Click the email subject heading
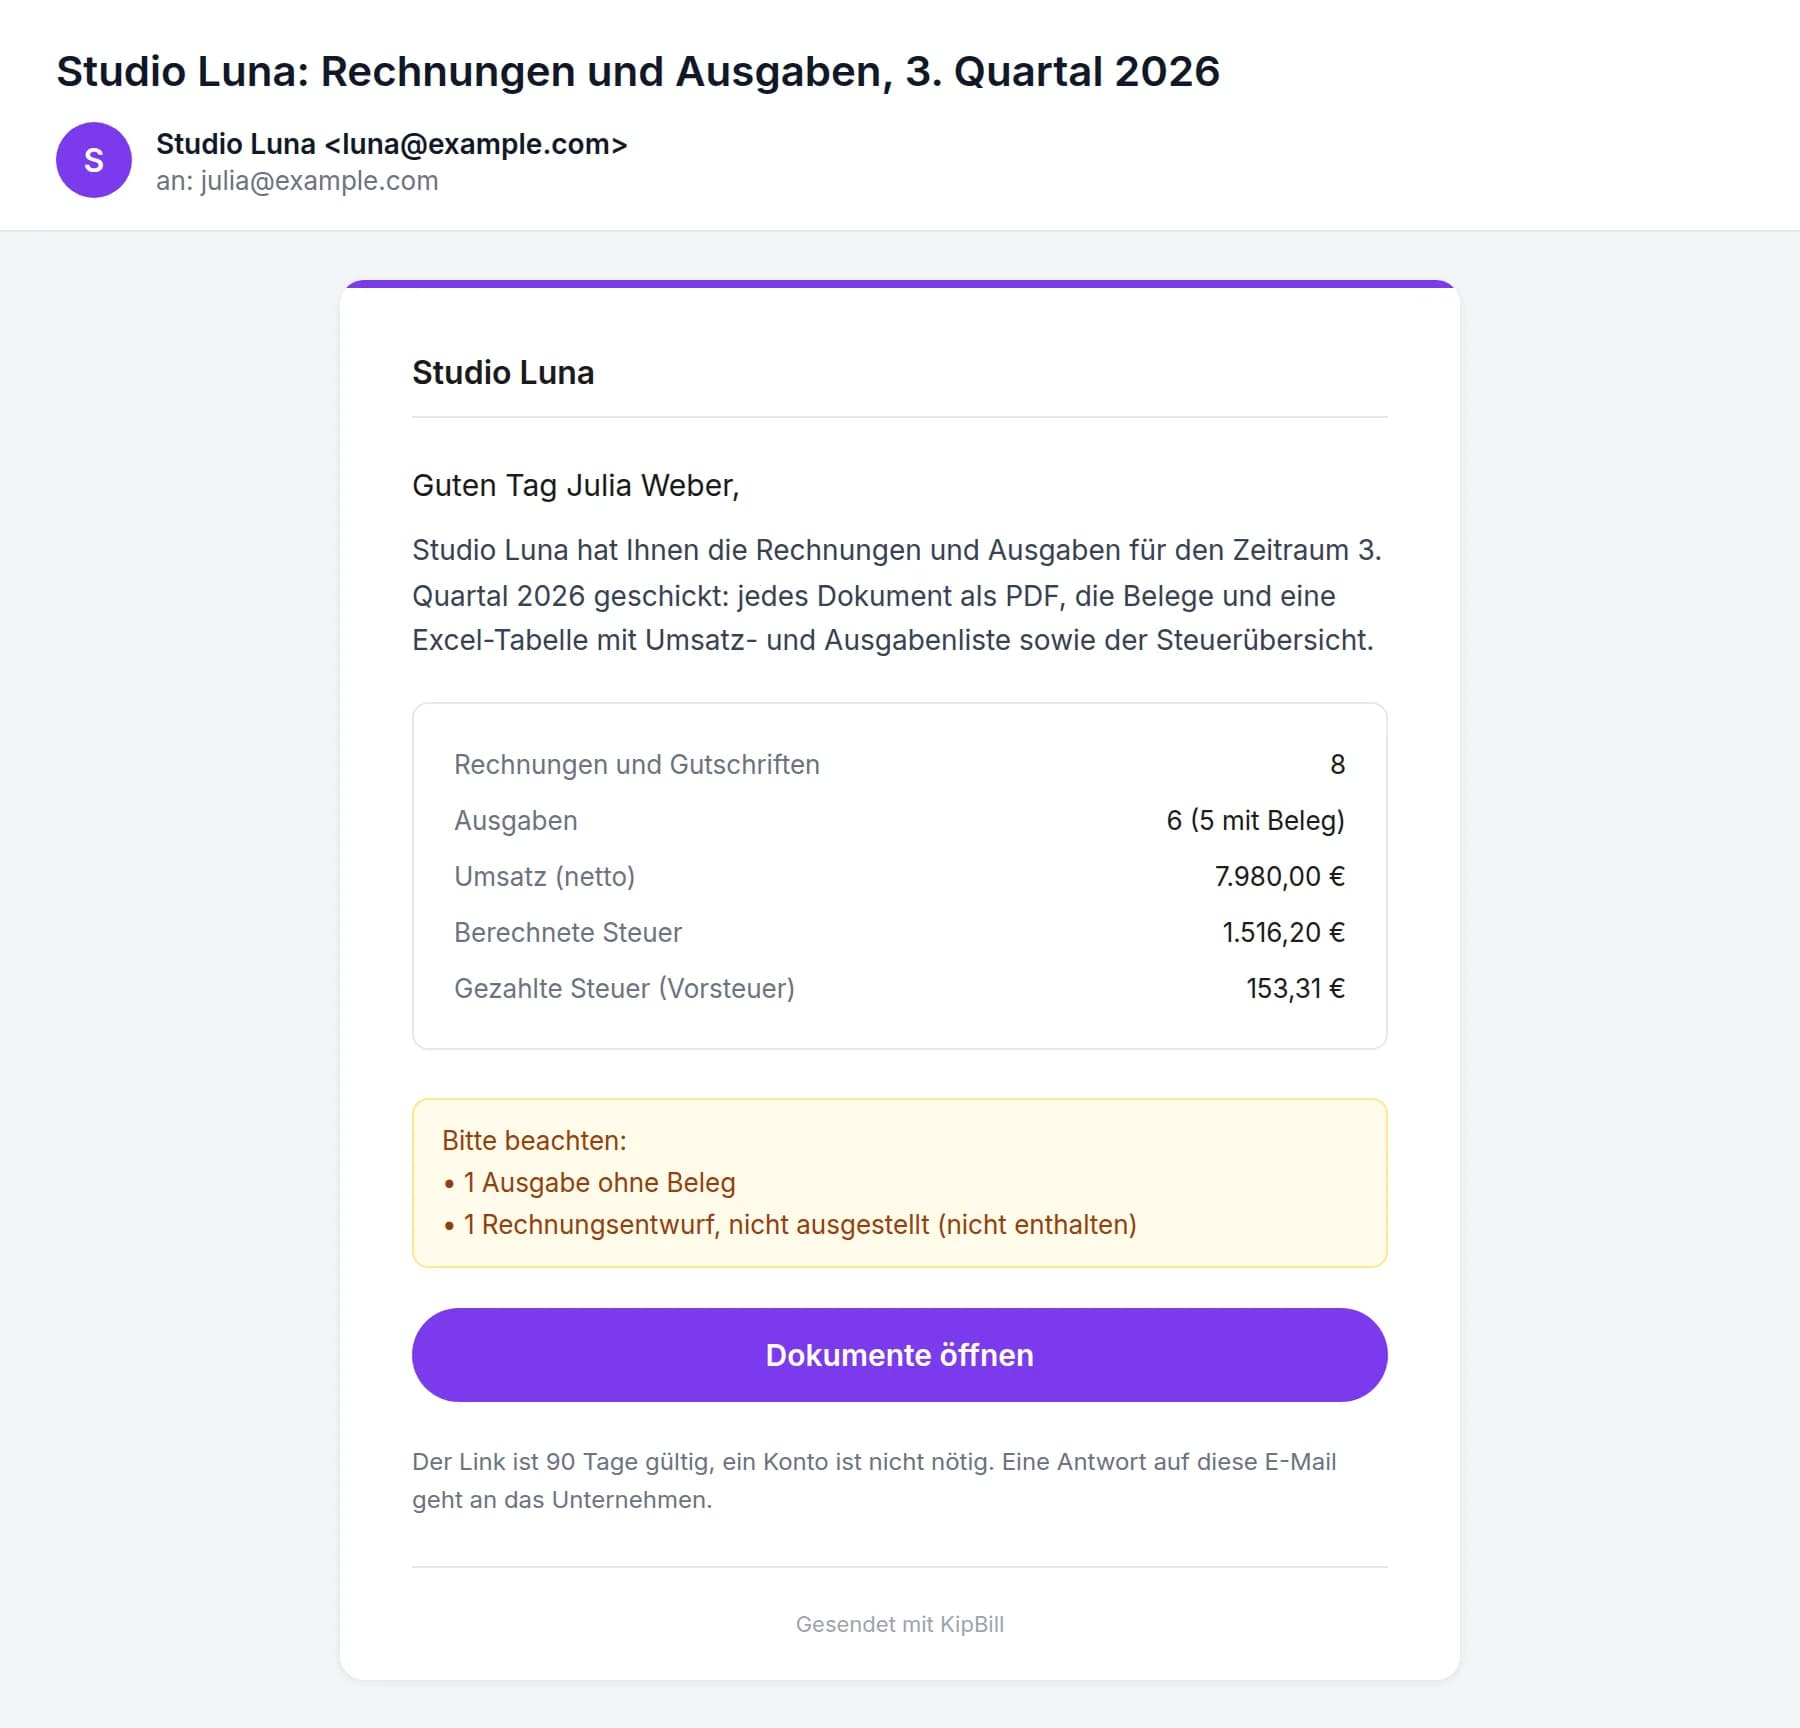The image size is (1800, 1728). pos(638,72)
